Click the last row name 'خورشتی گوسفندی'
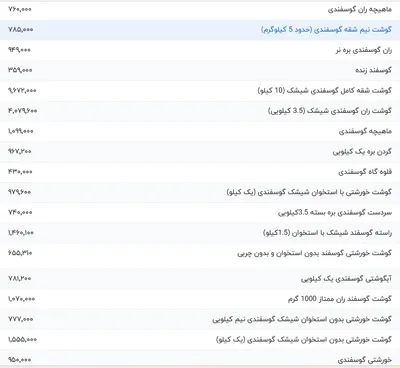Viewport: 400px width, 368px height. tap(365, 360)
